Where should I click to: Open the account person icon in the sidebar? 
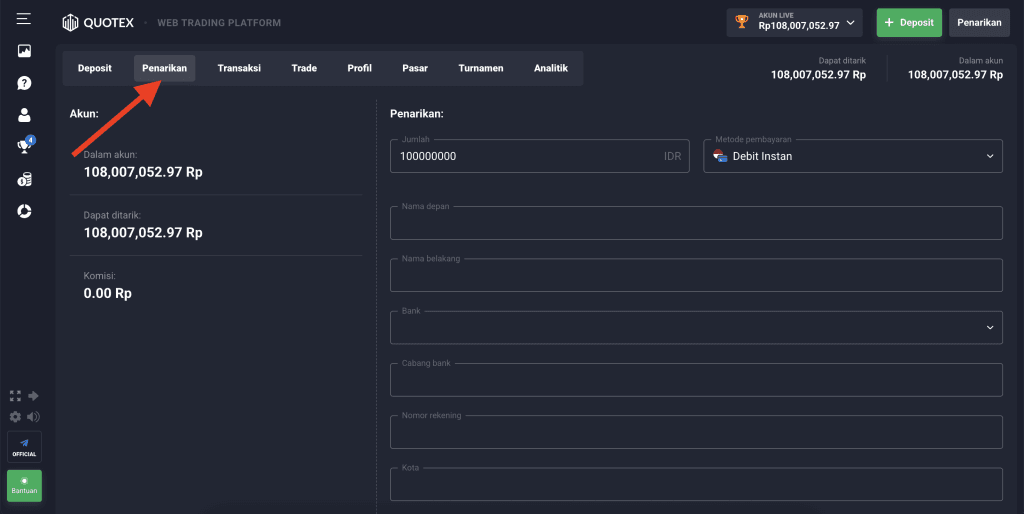(x=24, y=115)
